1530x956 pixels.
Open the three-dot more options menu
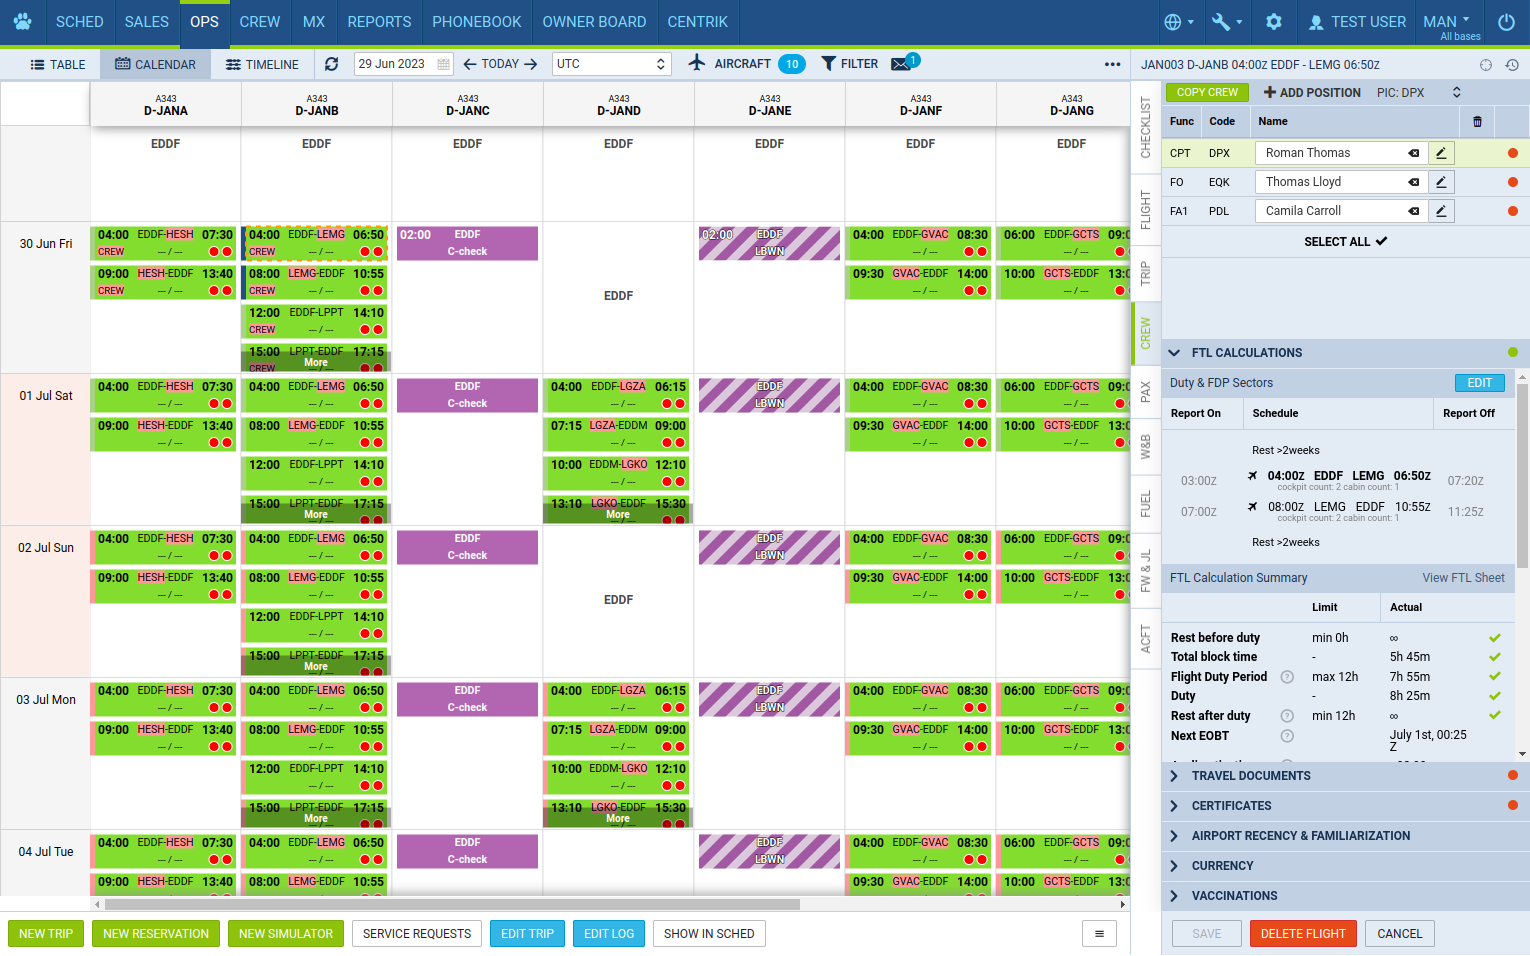click(1112, 64)
